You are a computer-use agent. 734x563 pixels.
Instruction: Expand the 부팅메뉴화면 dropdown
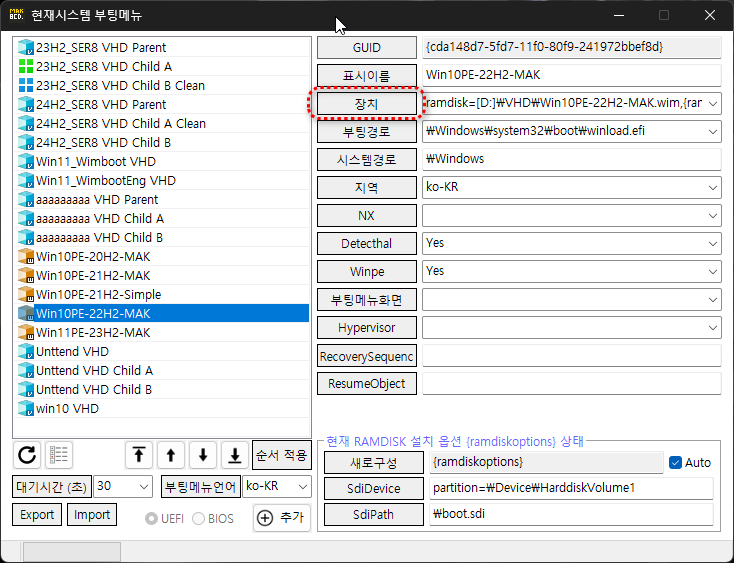coord(712,300)
